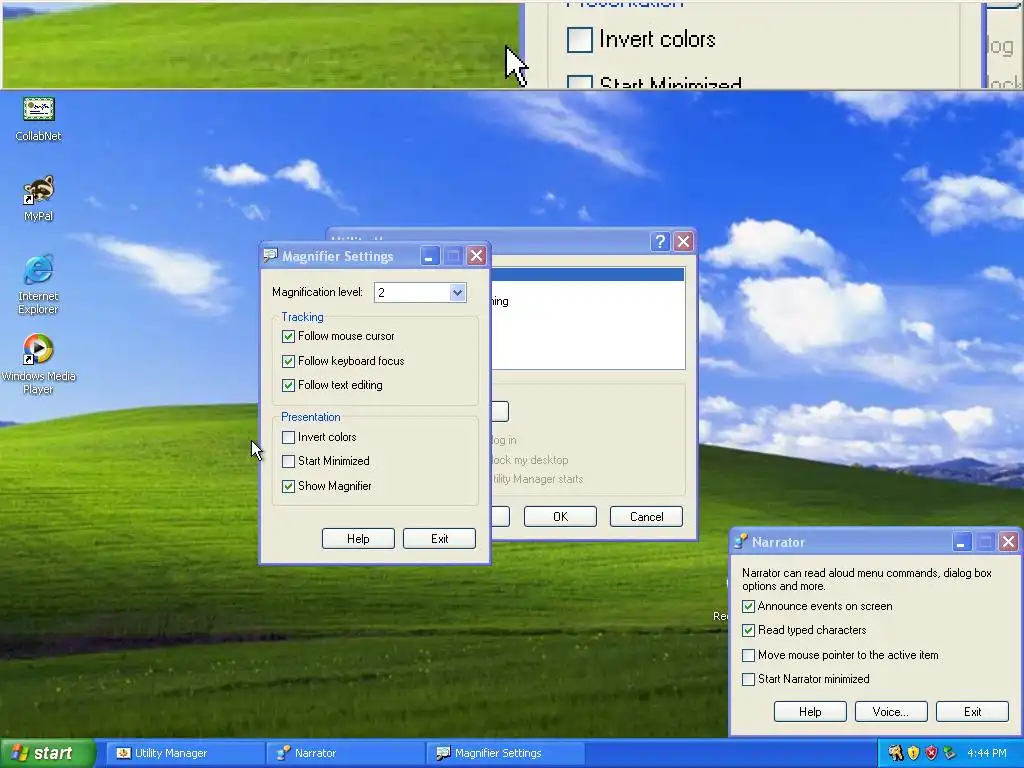Click Help in Magnifier Settings
Screen dimensions: 1024x768
[358, 539]
